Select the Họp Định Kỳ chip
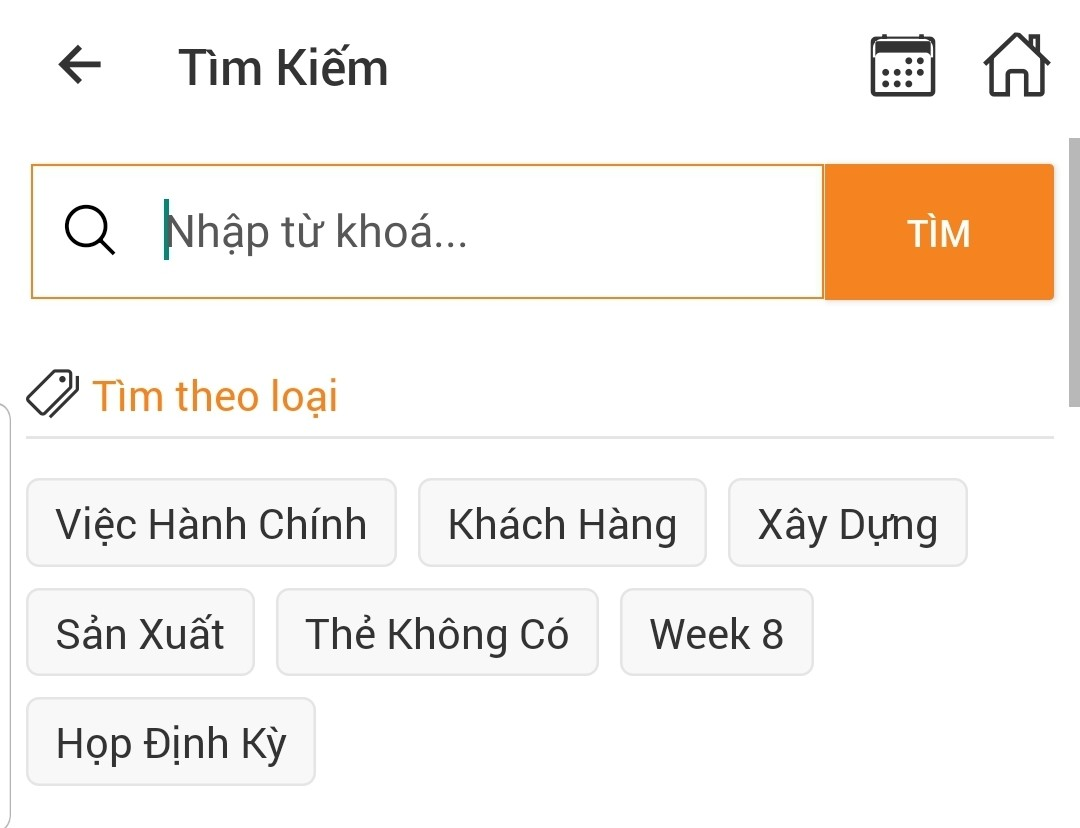Screen dimensions: 1080x828 170,741
